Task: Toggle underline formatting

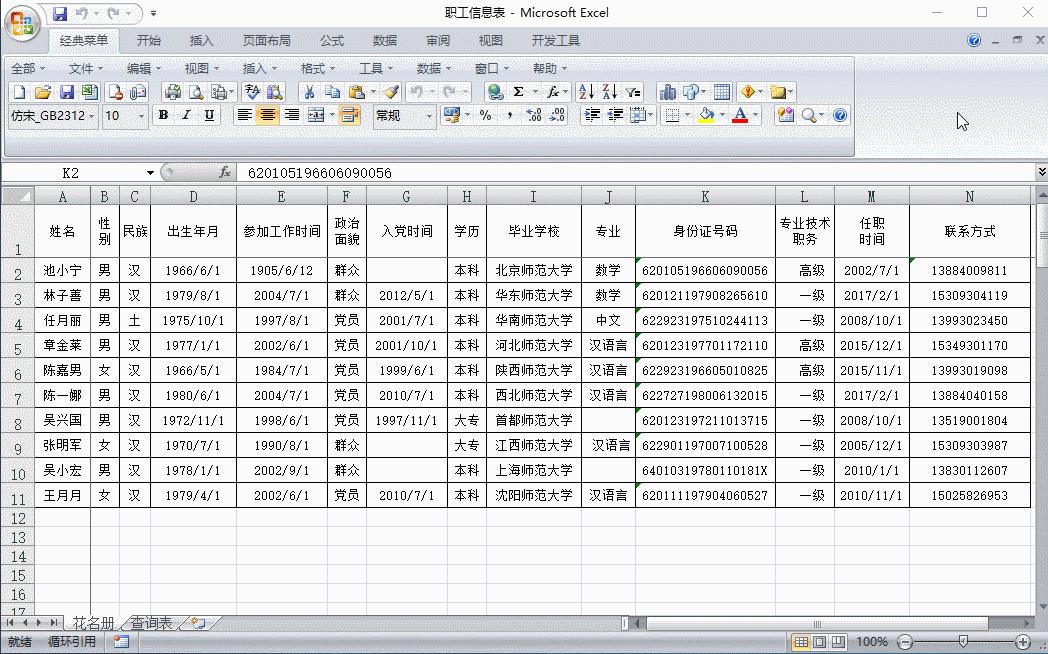Action: [208, 116]
